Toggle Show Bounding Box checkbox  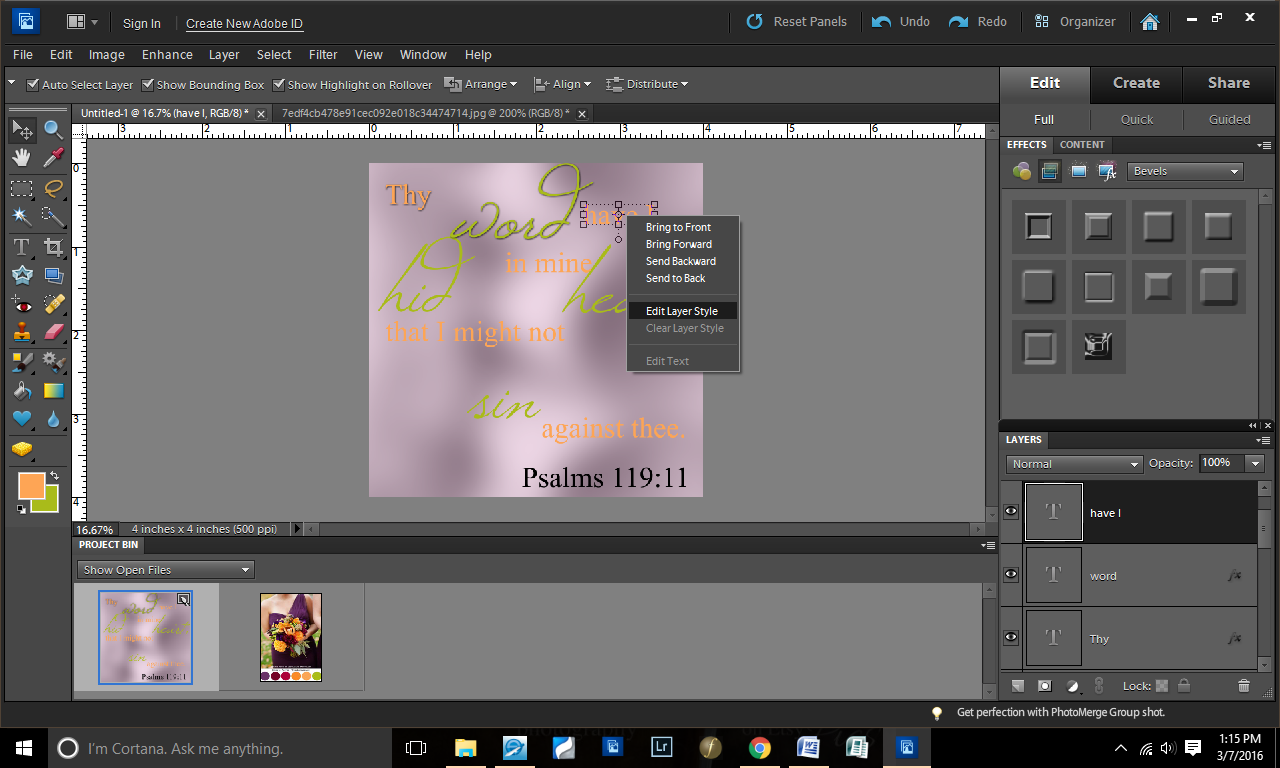[148, 85]
